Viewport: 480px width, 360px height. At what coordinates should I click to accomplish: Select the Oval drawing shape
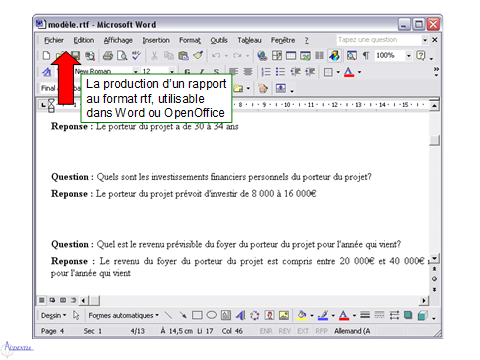tap(211, 315)
